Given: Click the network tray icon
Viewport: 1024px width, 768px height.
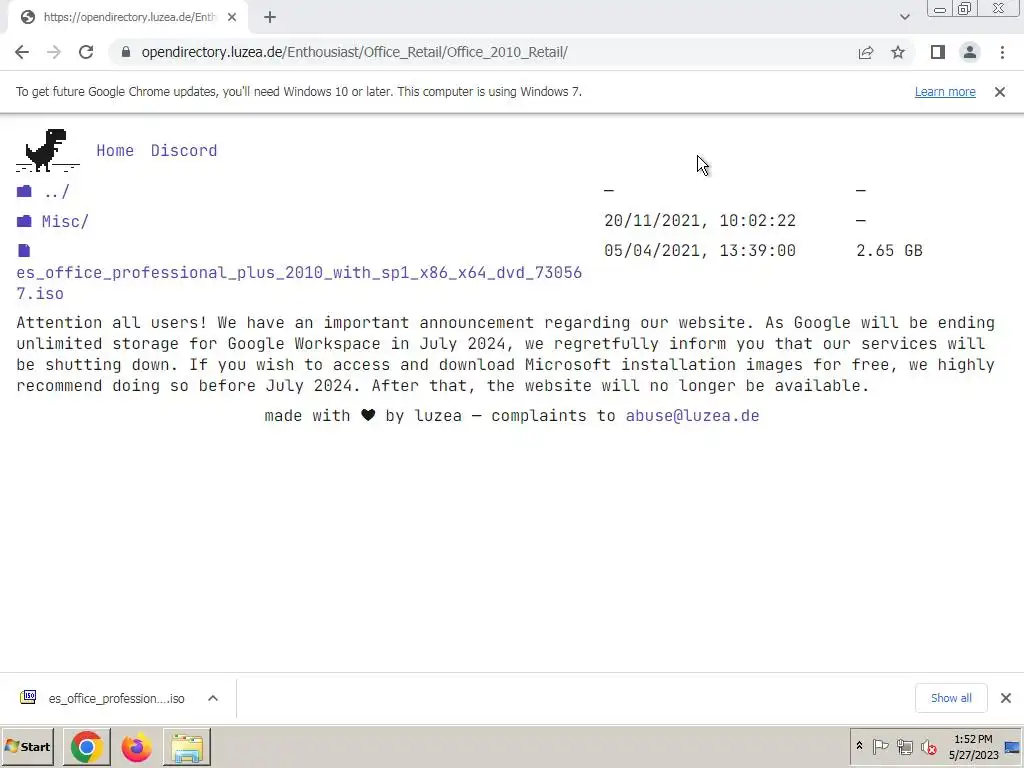Looking at the screenshot, I should tap(904, 746).
